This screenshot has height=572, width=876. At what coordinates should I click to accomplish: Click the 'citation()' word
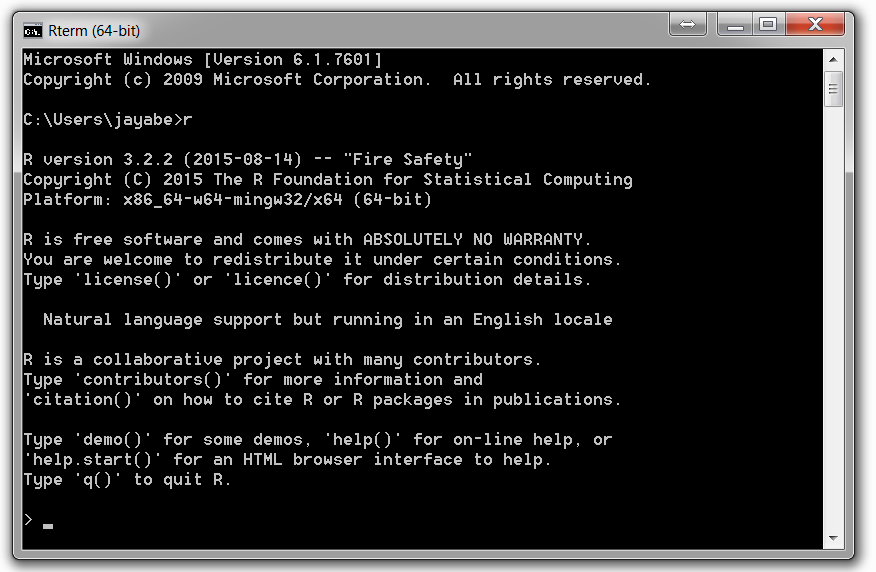point(82,399)
